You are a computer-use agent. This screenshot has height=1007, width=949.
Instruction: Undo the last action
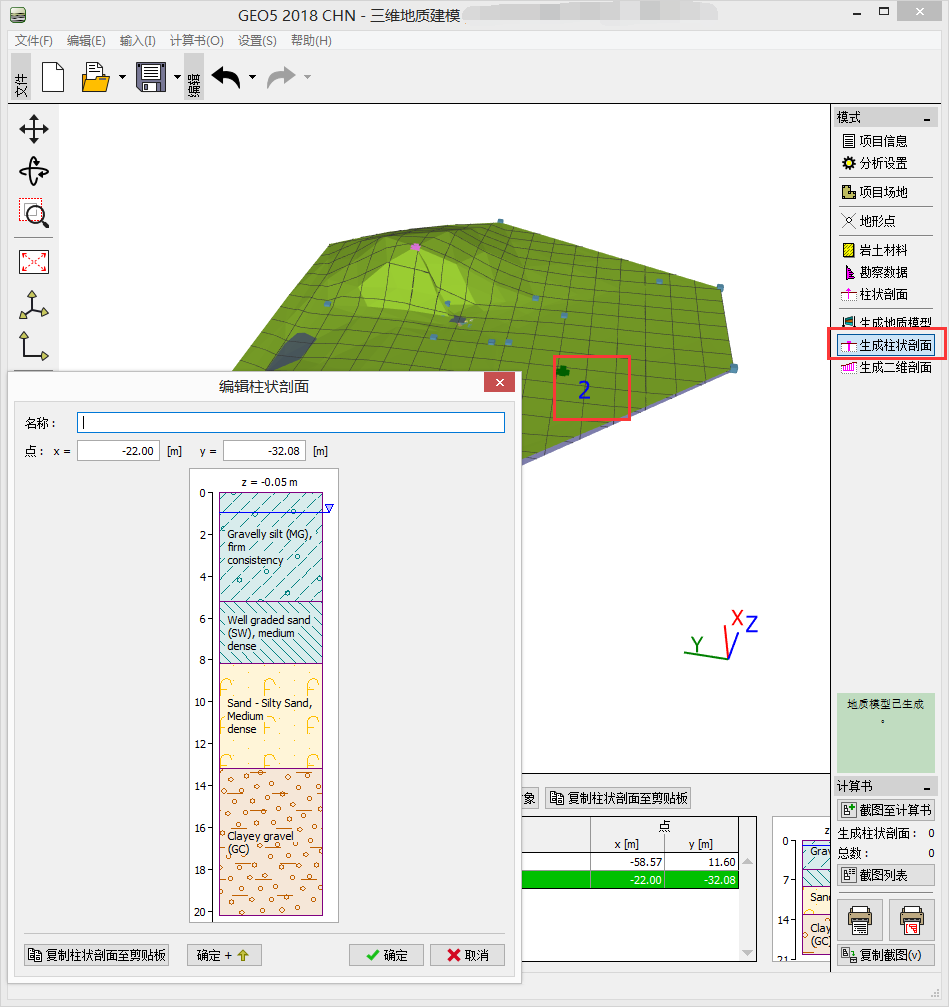click(x=226, y=77)
